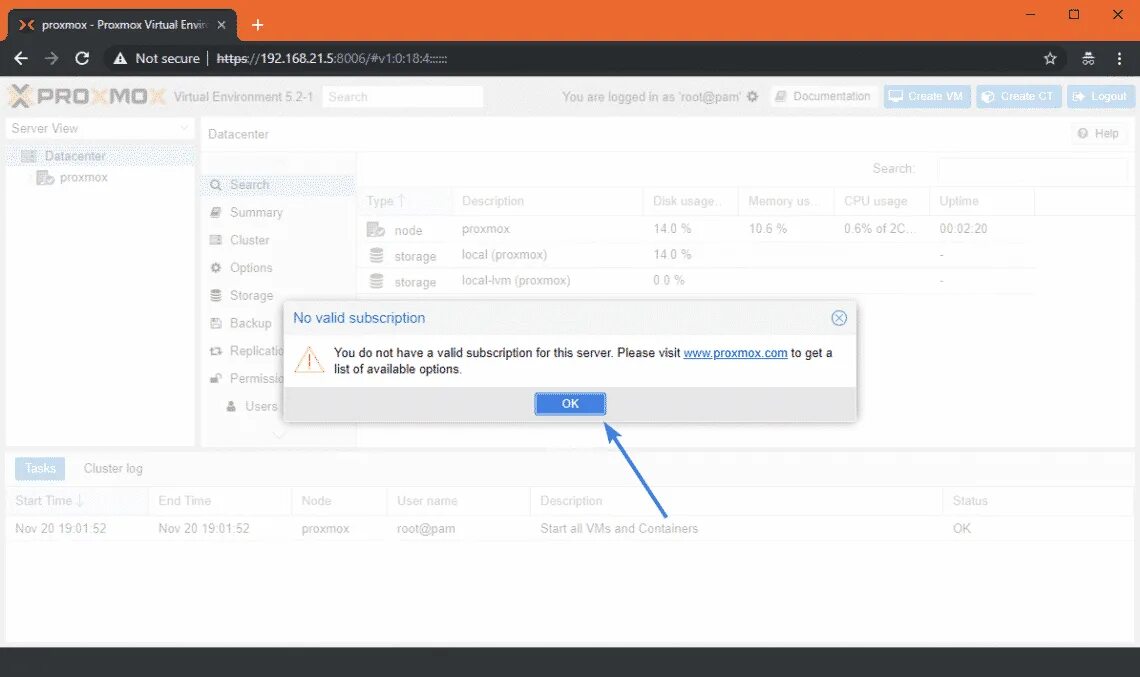The height and width of the screenshot is (677, 1140).
Task: Close the proxmox browser tab
Action: [222, 25]
